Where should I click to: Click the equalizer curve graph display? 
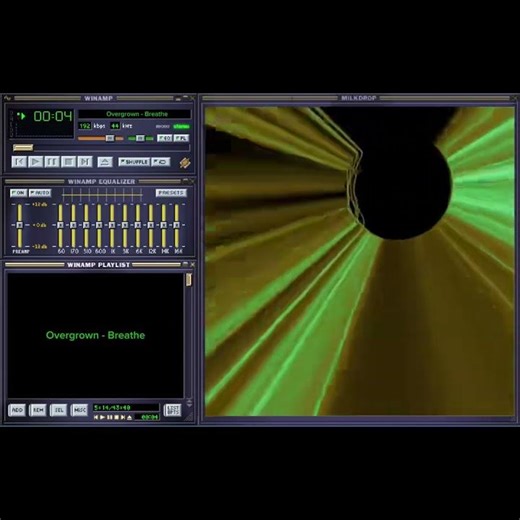click(x=102, y=195)
